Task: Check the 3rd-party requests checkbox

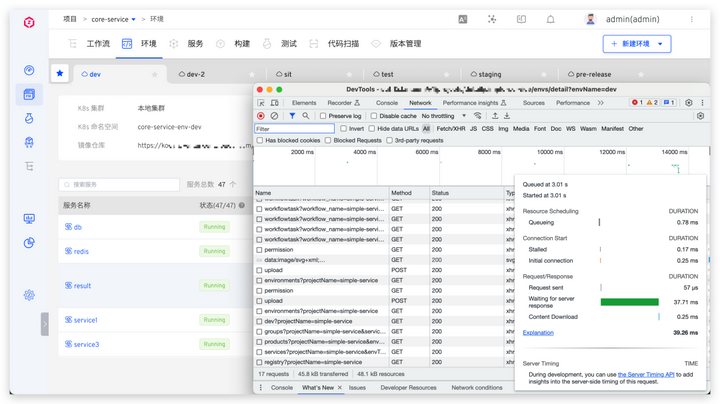Action: point(389,140)
